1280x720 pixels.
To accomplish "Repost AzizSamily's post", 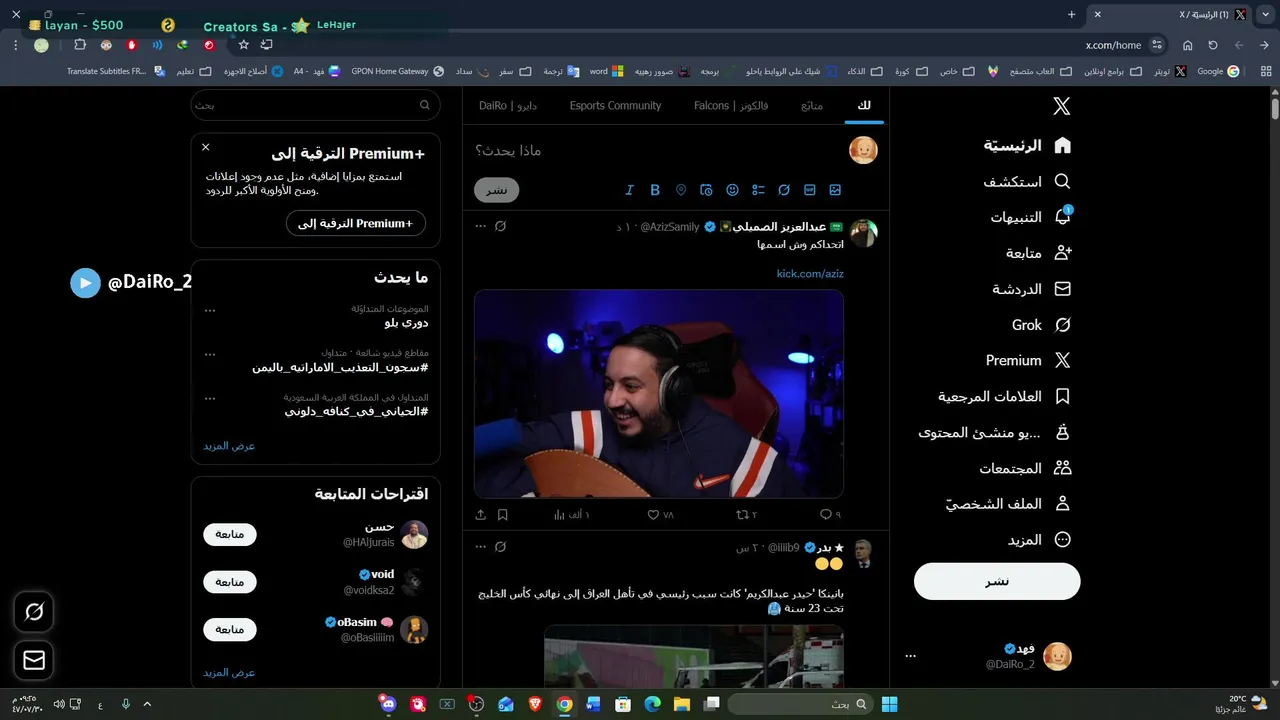I will pos(742,515).
